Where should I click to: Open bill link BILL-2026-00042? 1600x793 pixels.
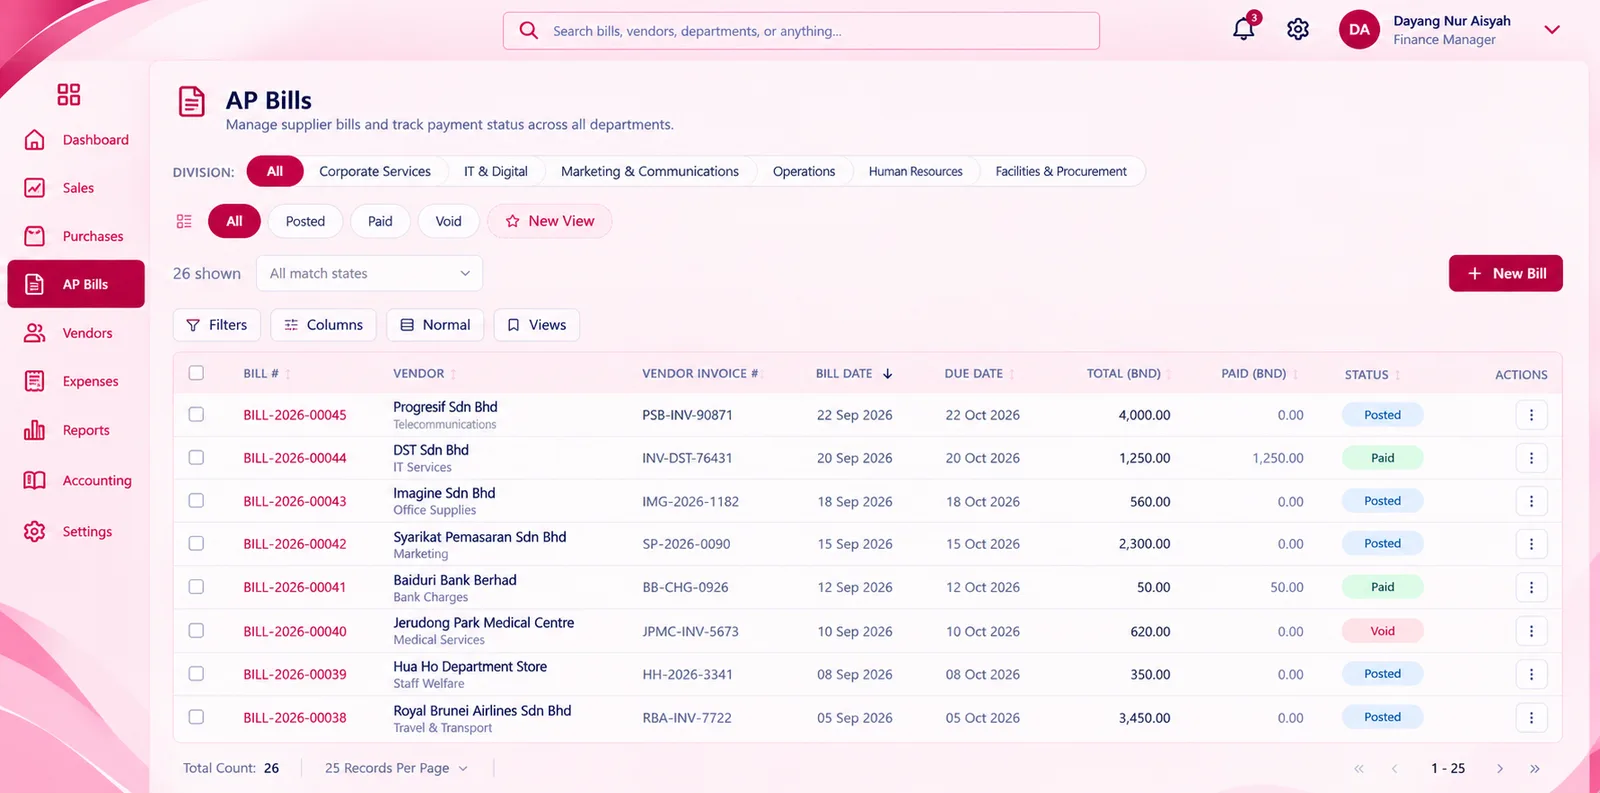295,544
